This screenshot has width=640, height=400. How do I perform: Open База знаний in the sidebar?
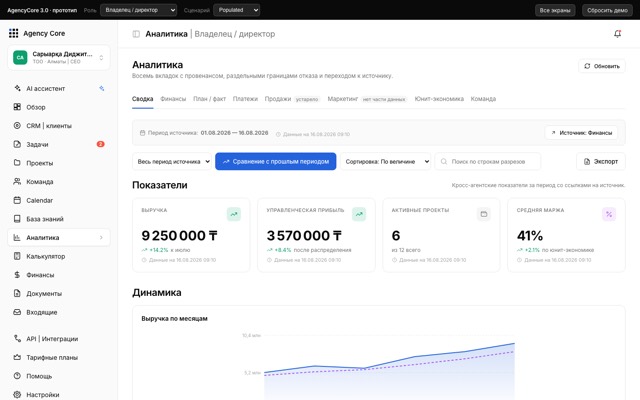click(x=59, y=219)
